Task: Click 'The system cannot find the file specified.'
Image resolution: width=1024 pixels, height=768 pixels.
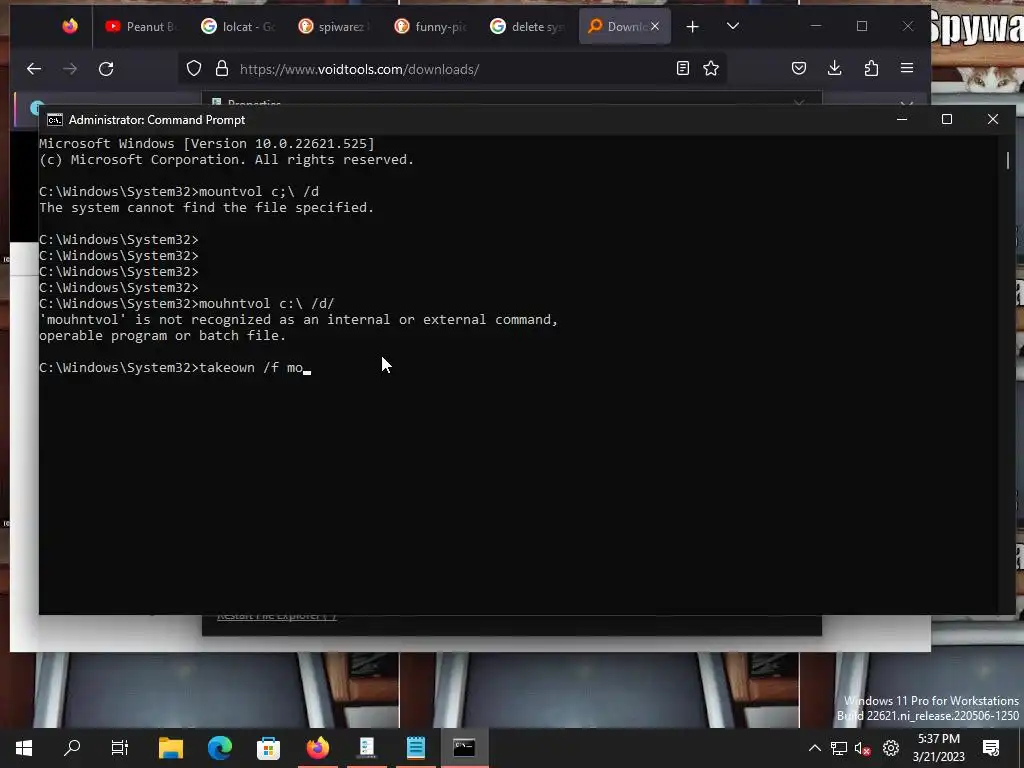Action: 206,208
